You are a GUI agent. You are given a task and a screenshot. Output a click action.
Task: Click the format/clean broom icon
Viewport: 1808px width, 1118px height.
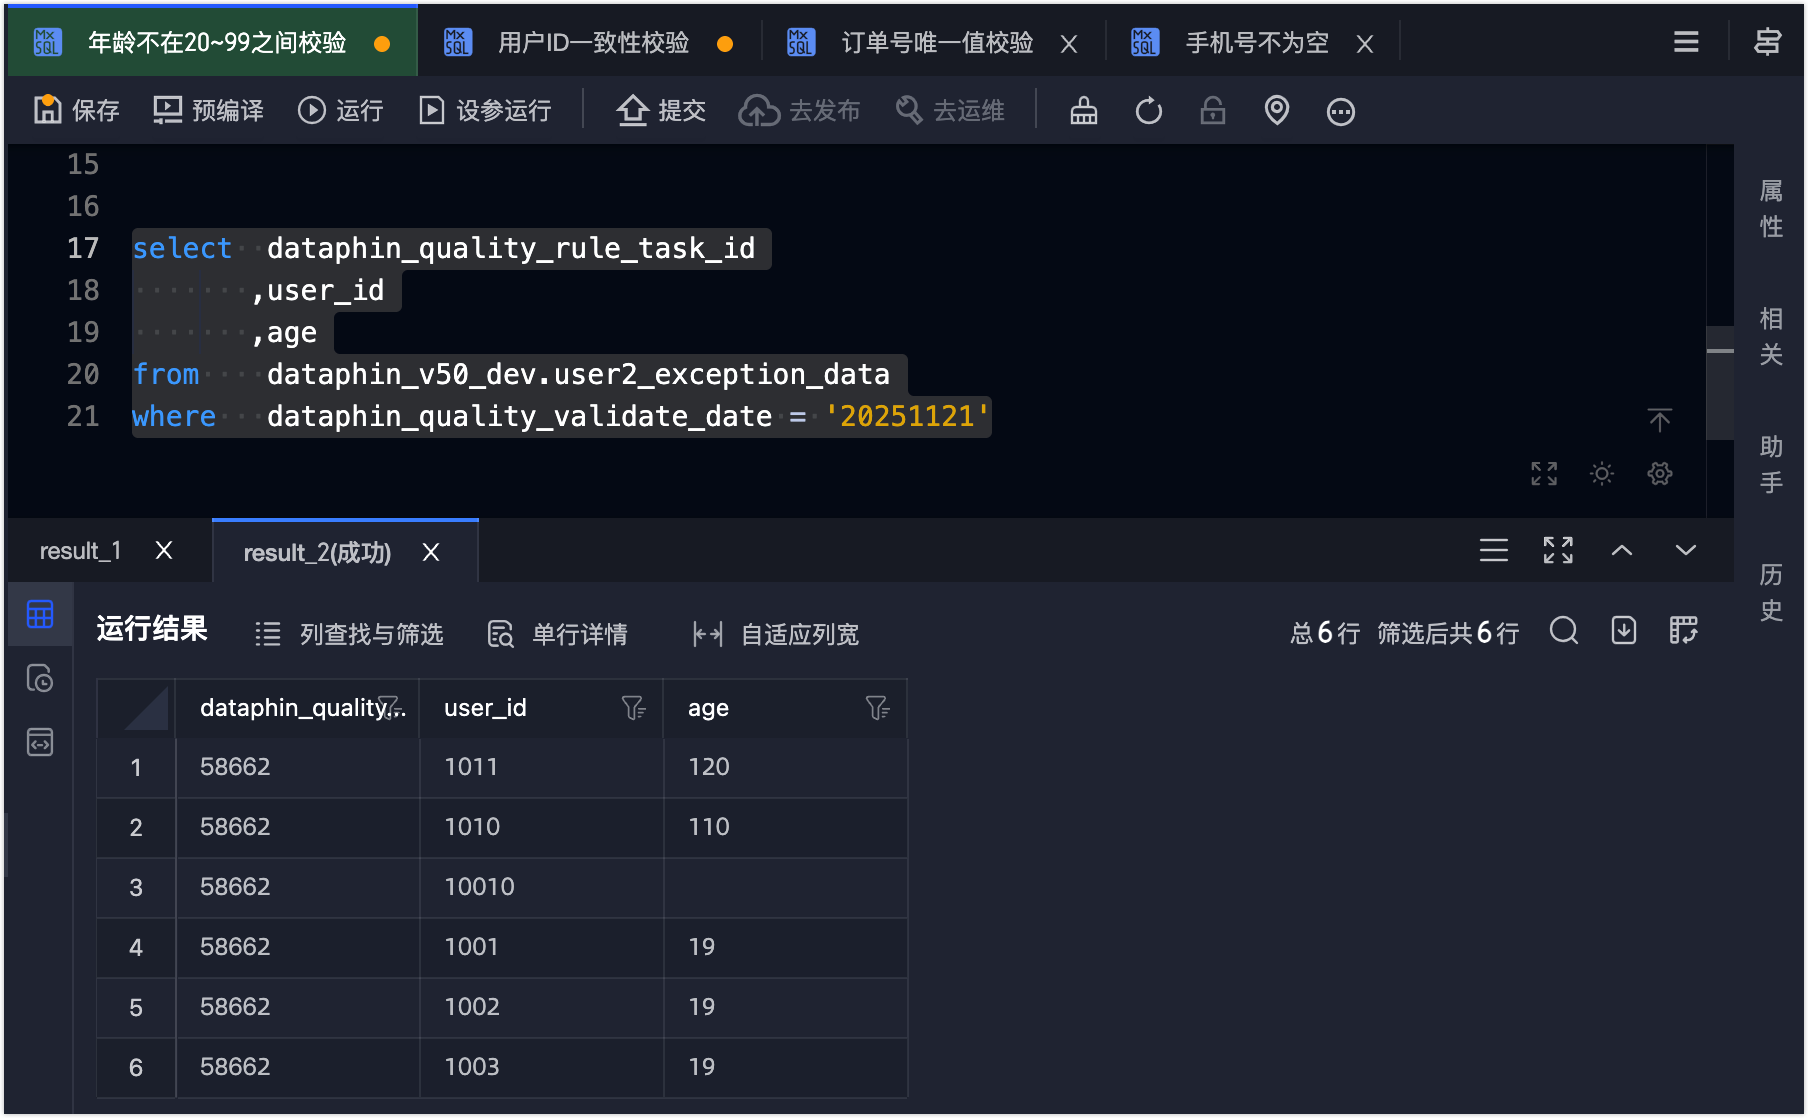pyautogui.click(x=1084, y=110)
